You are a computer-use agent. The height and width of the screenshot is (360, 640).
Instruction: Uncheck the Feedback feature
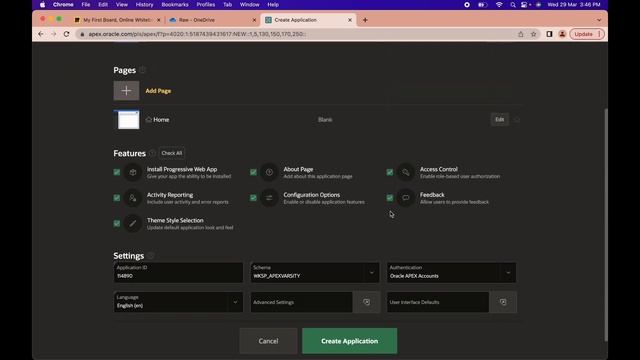click(390, 198)
